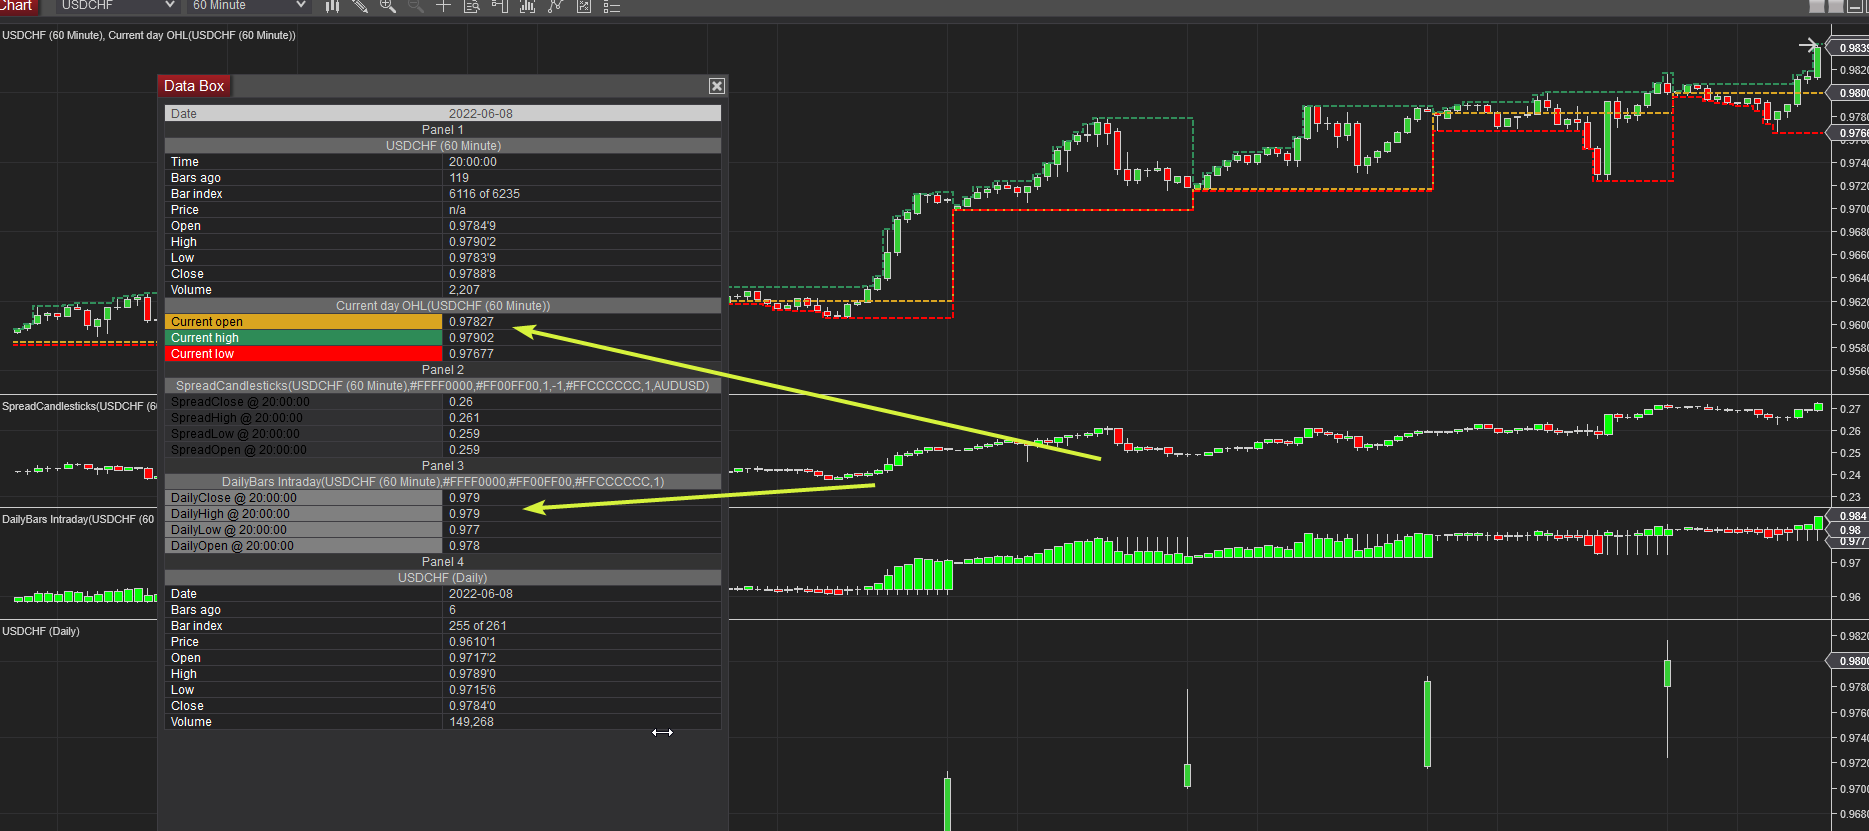Click the Volume 2,207 value
Screen dimensions: 1869x831
(x=464, y=289)
